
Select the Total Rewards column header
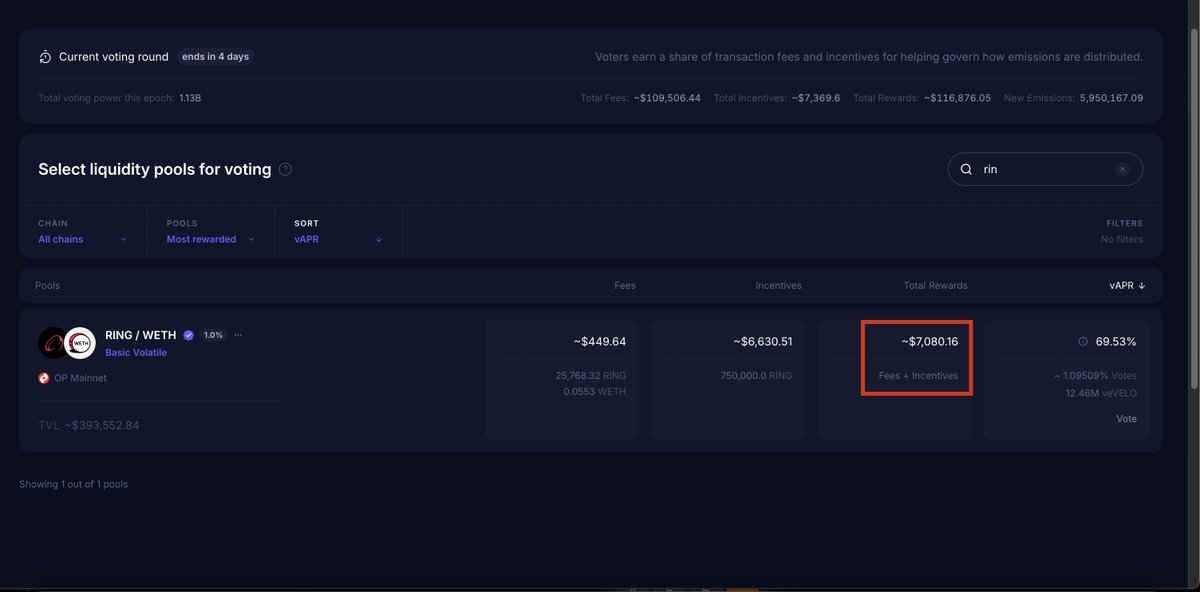point(936,284)
